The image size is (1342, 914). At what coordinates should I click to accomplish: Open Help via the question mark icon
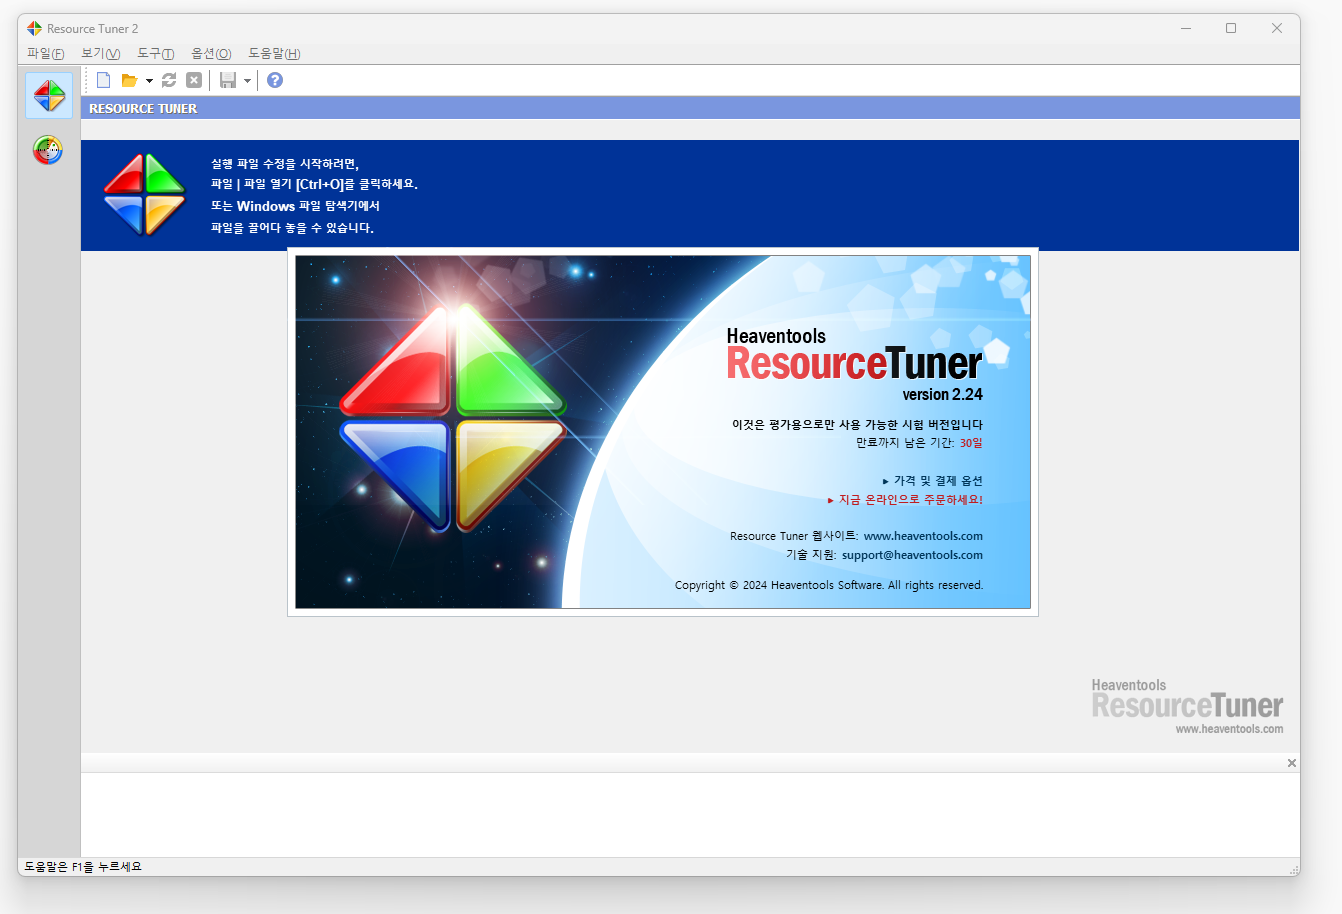tap(275, 80)
